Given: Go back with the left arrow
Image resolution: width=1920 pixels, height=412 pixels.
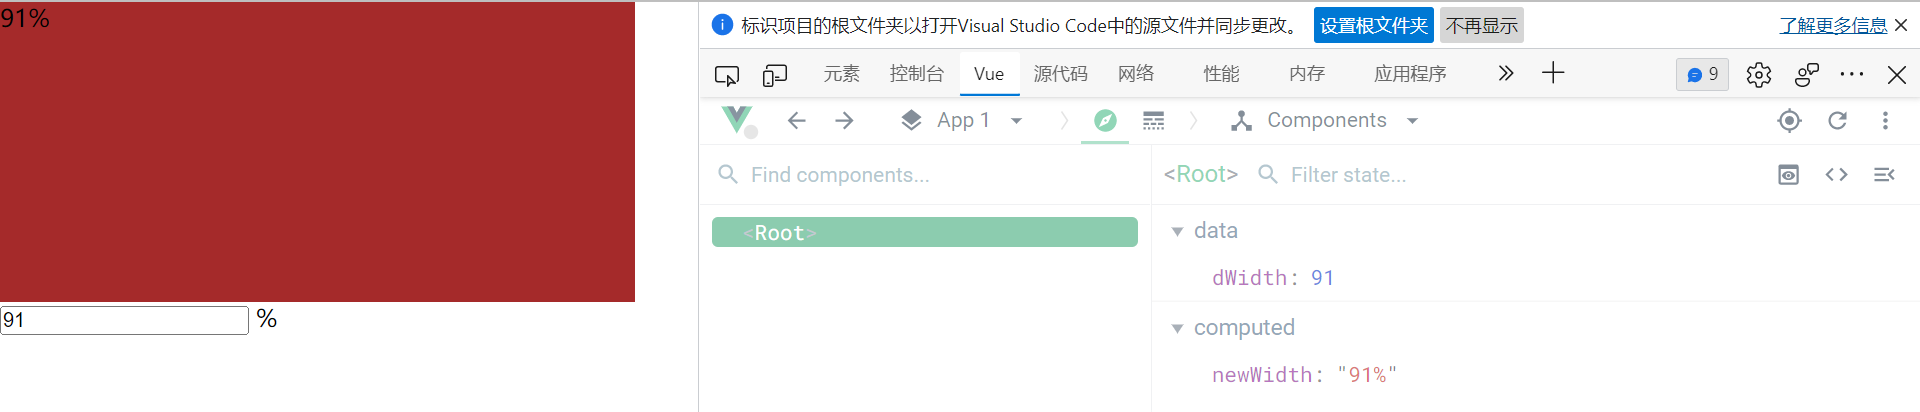Looking at the screenshot, I should pos(796,121).
